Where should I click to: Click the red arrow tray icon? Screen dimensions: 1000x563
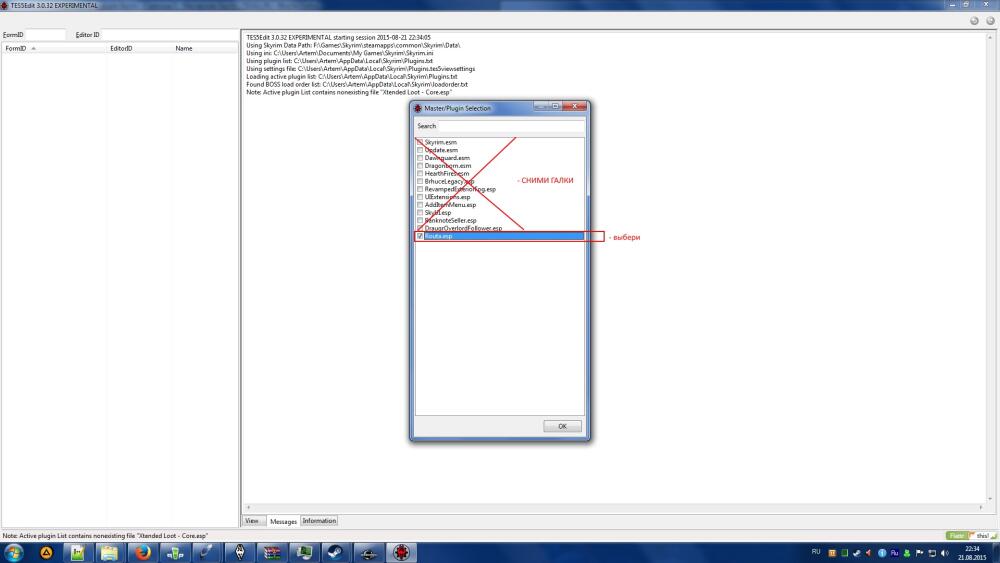click(869, 553)
